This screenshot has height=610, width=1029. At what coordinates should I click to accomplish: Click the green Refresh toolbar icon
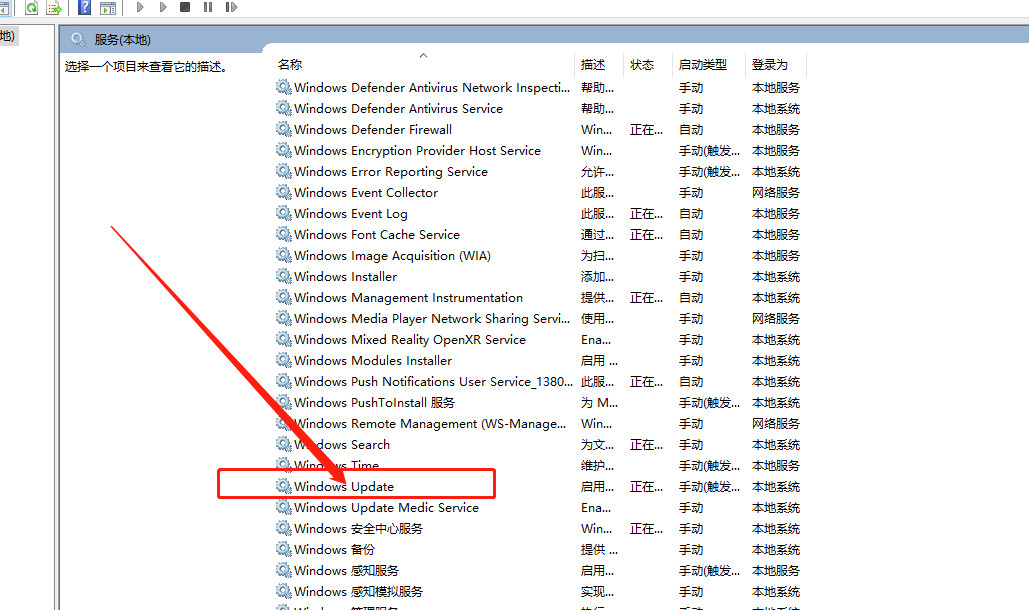31,7
